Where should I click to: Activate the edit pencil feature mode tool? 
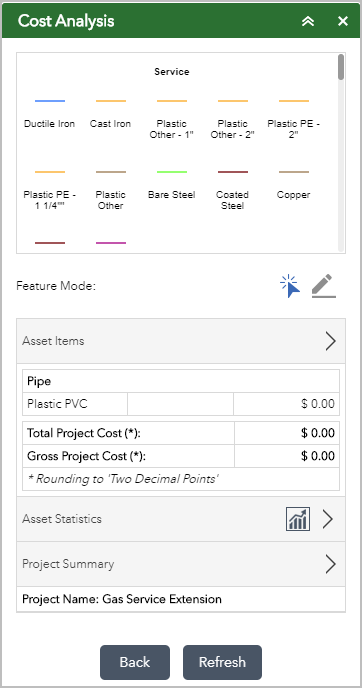pyautogui.click(x=324, y=286)
